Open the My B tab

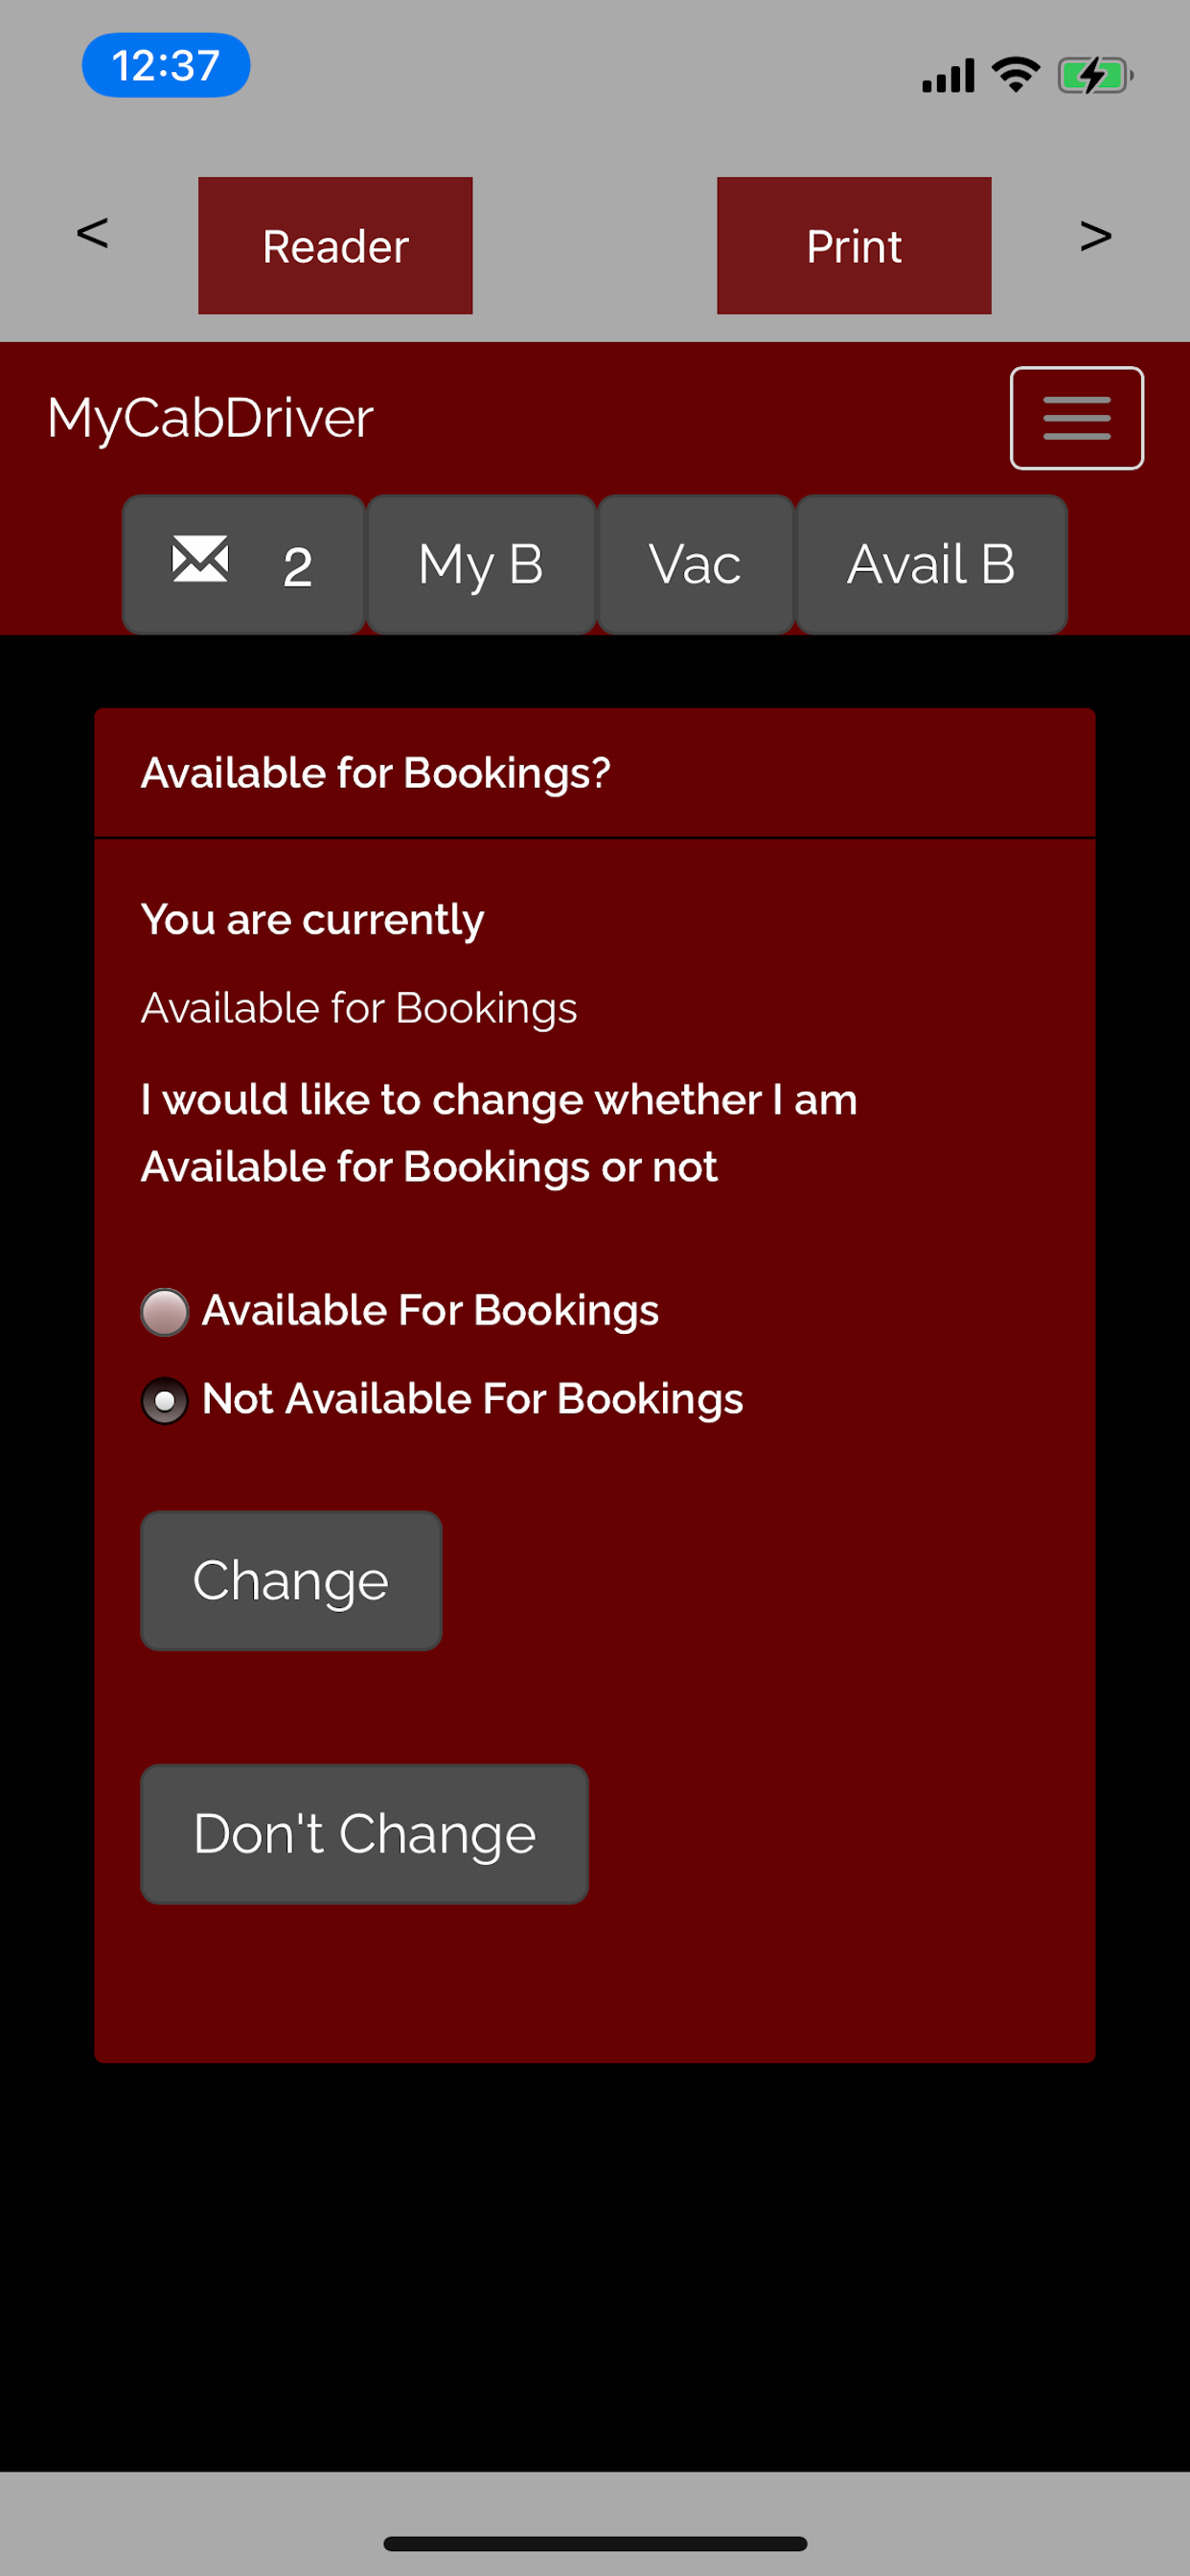coord(481,564)
